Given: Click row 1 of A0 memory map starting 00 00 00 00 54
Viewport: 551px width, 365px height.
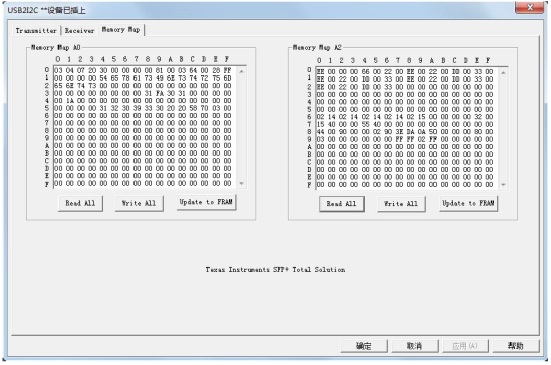Looking at the screenshot, I should pyautogui.click(x=143, y=78).
